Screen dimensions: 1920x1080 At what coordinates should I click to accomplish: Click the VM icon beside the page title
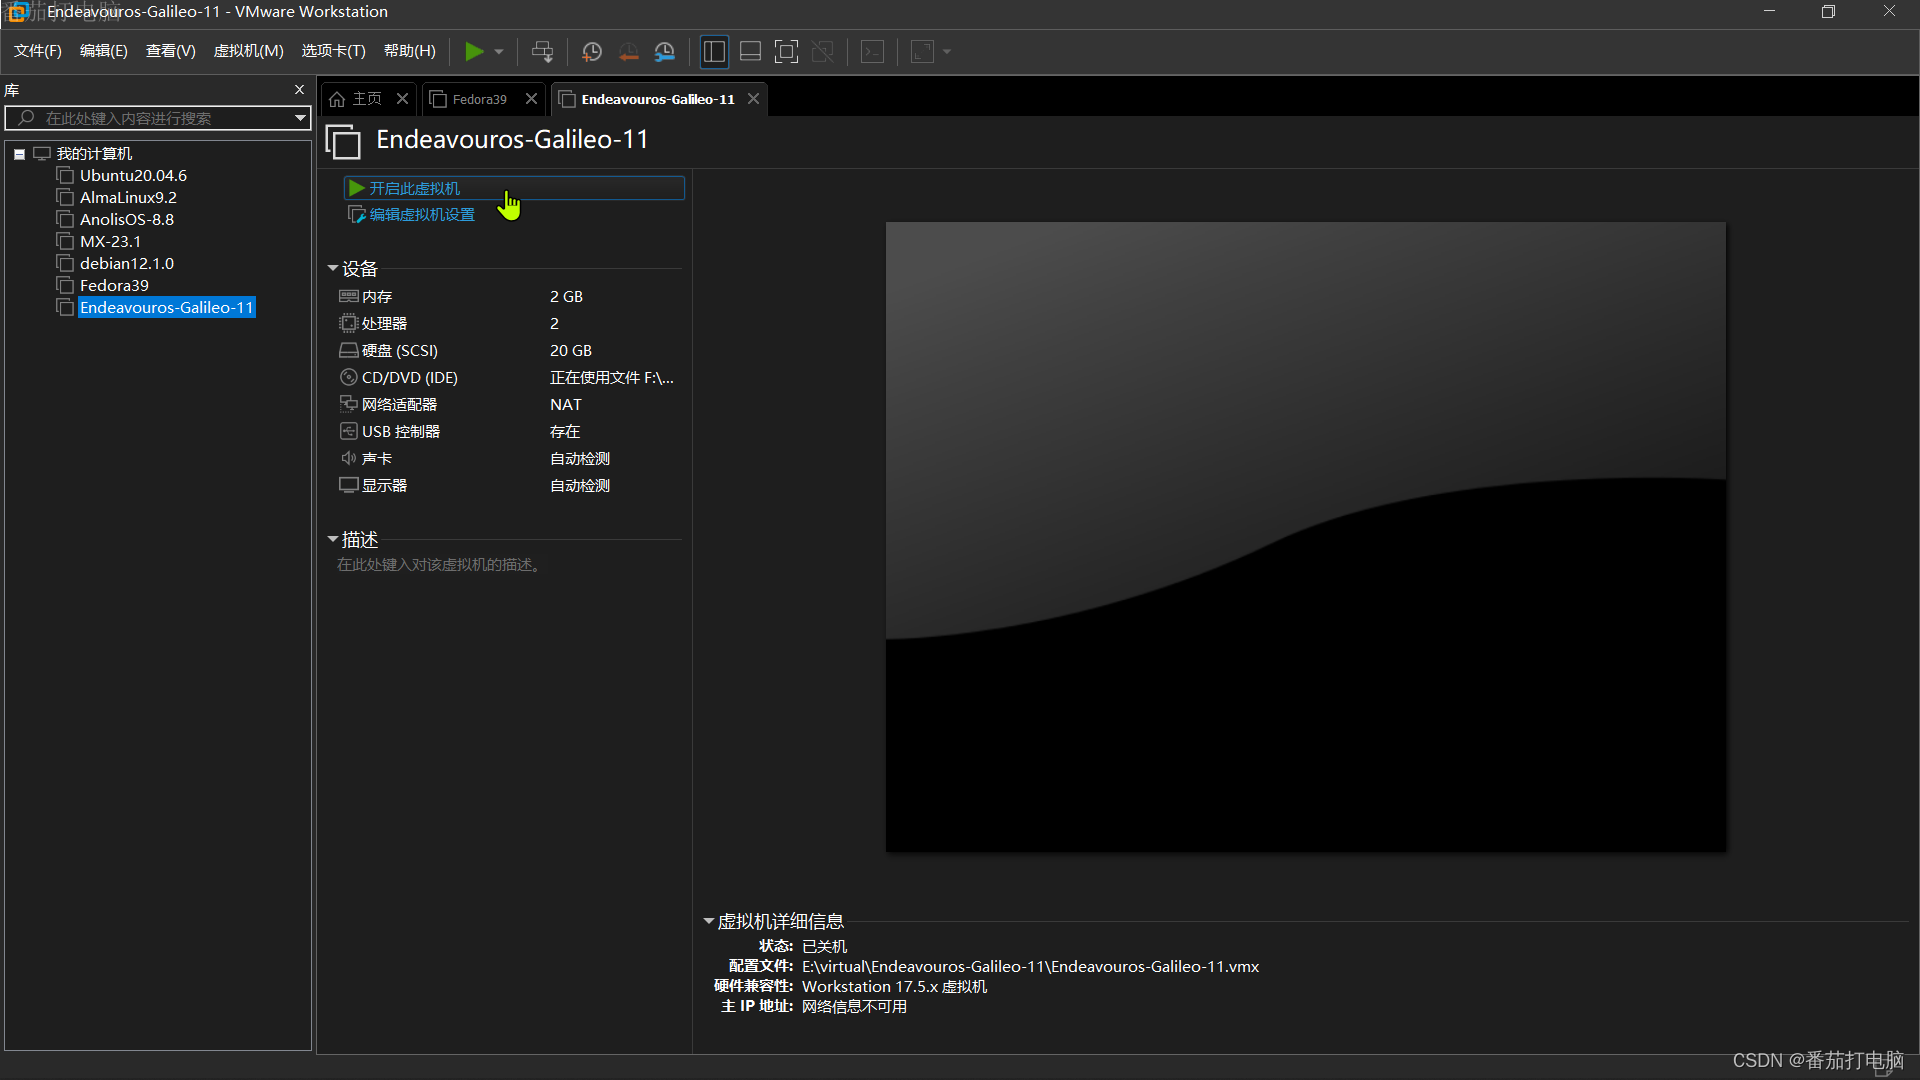(x=343, y=142)
